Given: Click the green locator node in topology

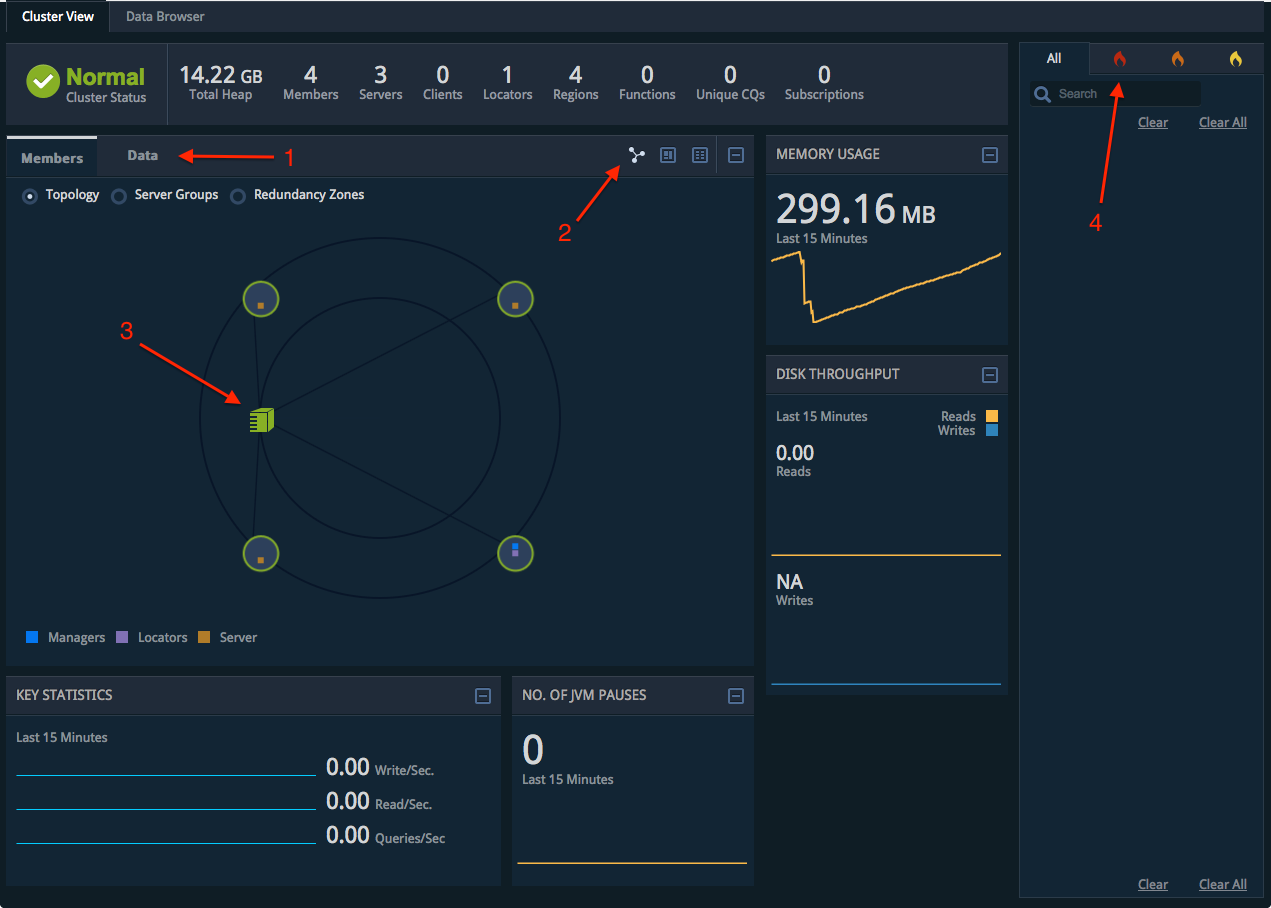Looking at the screenshot, I should coord(261,420).
